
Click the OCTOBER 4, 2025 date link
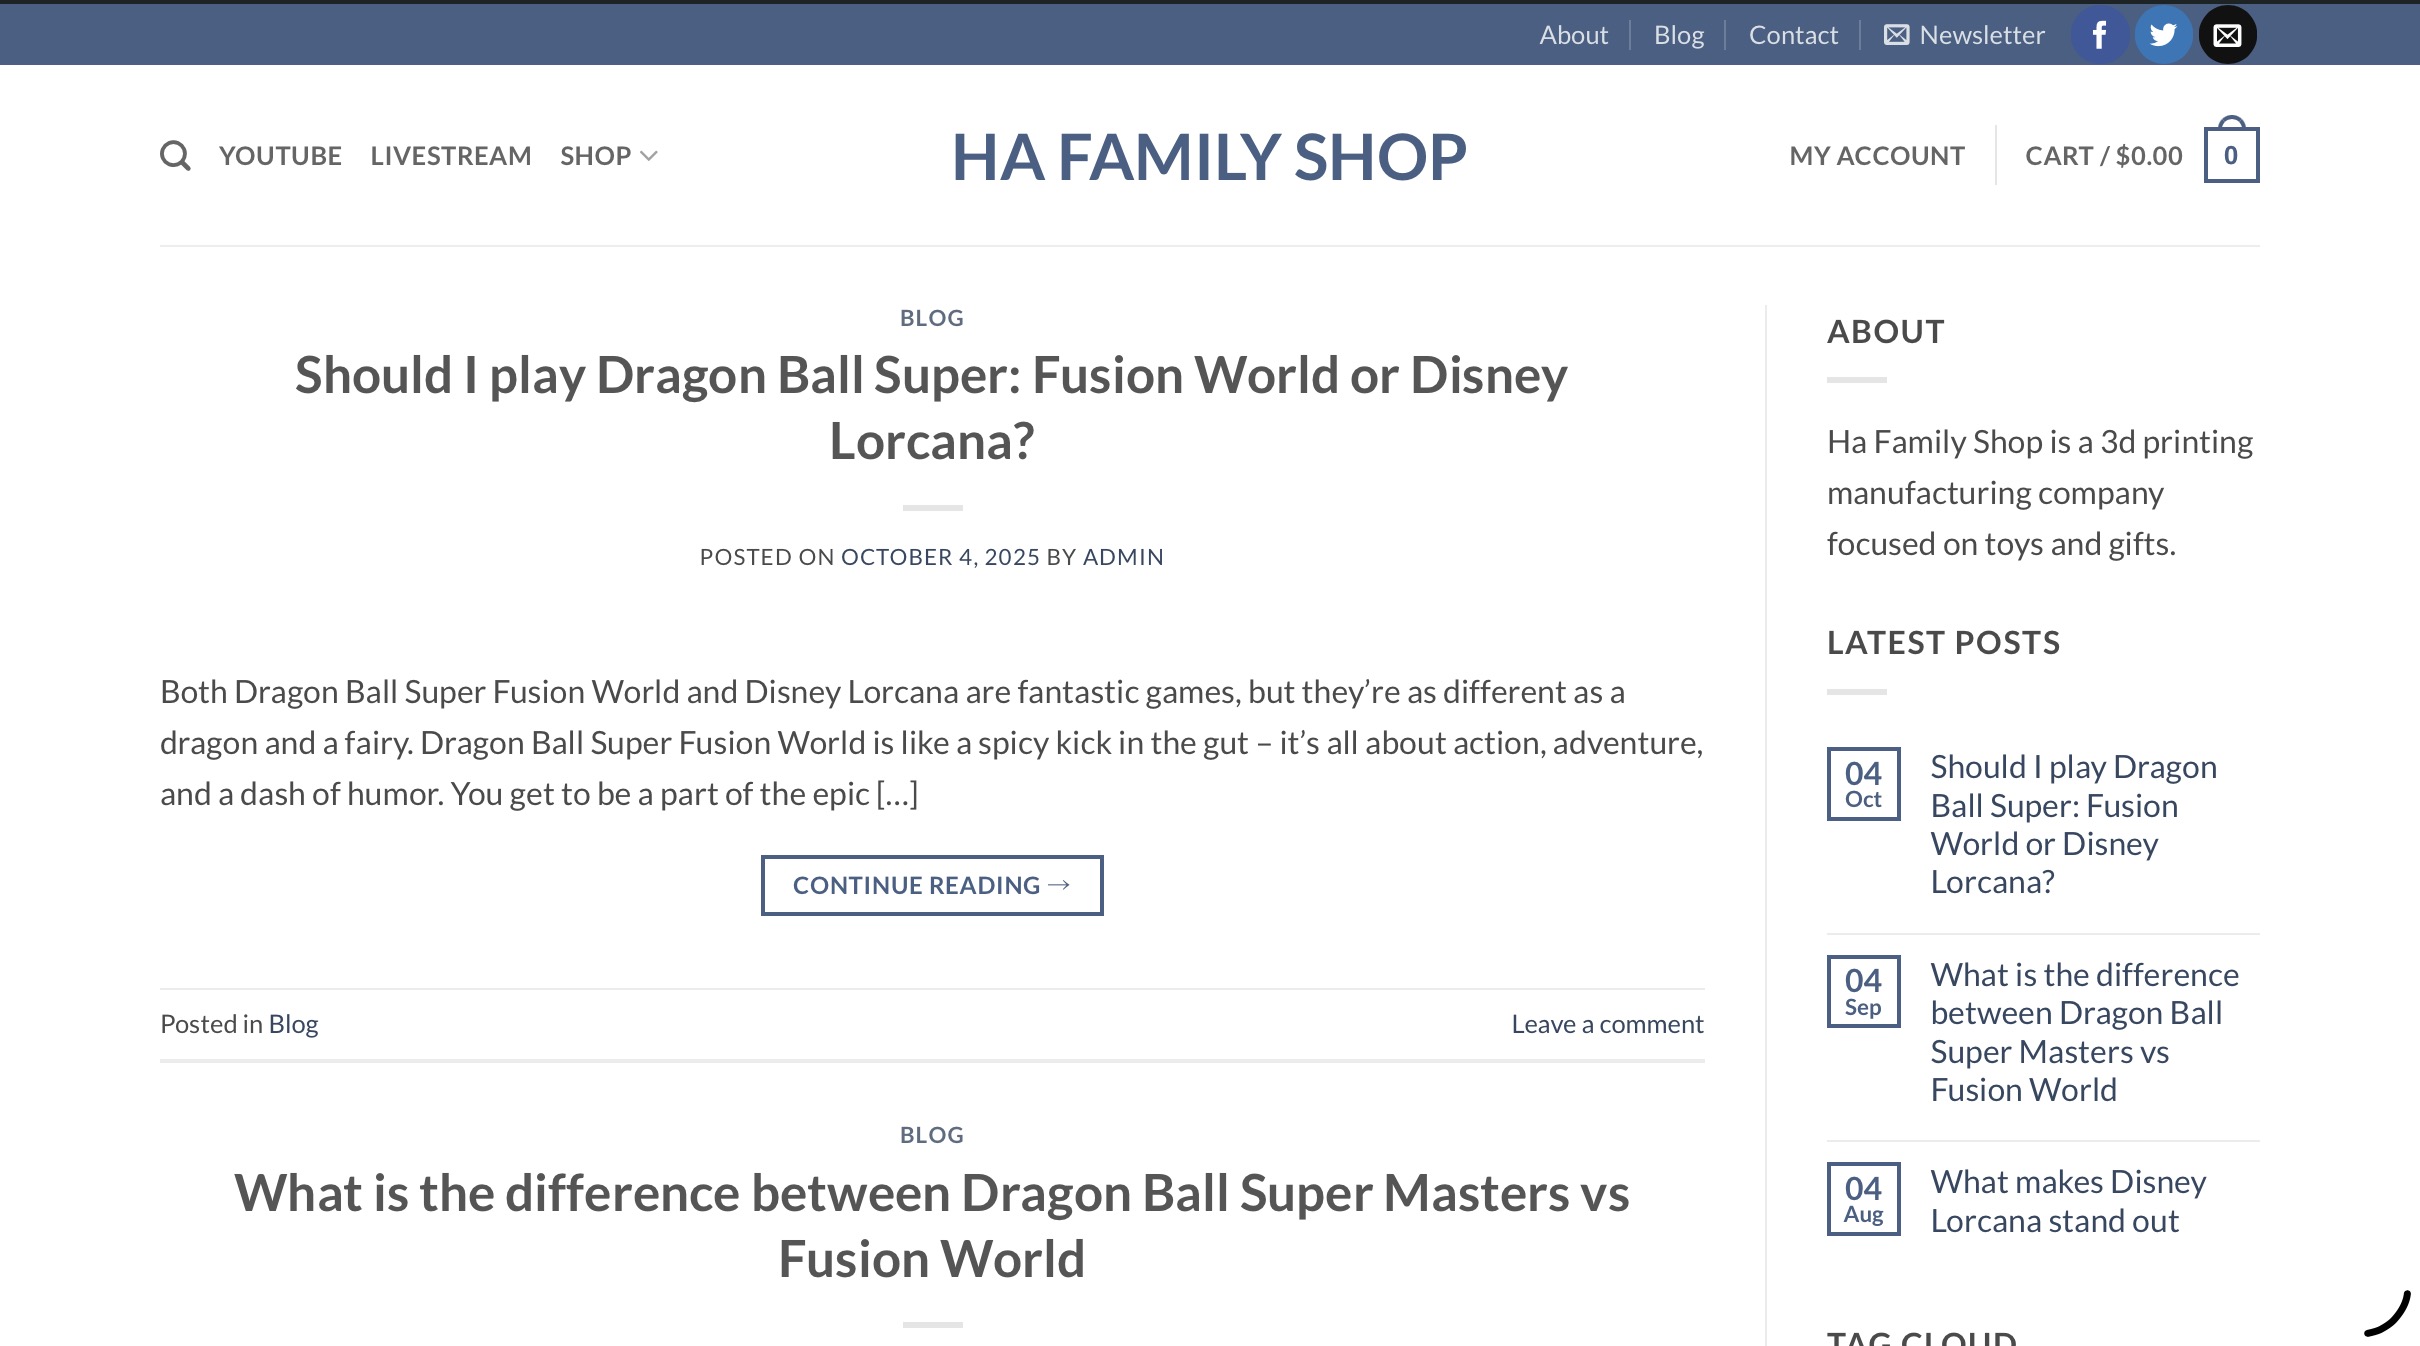940,557
